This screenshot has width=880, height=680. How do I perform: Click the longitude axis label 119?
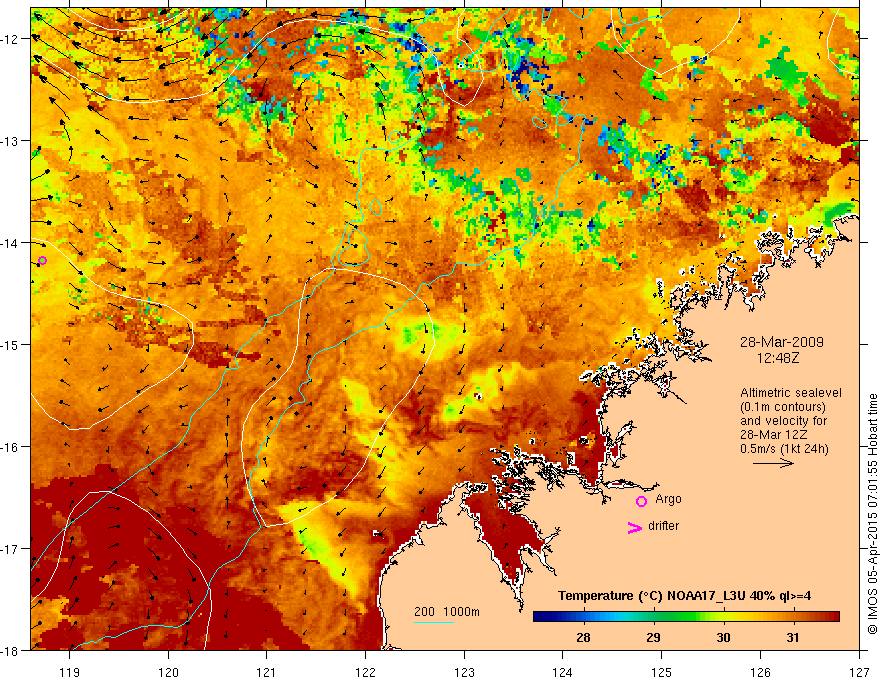(x=70, y=672)
